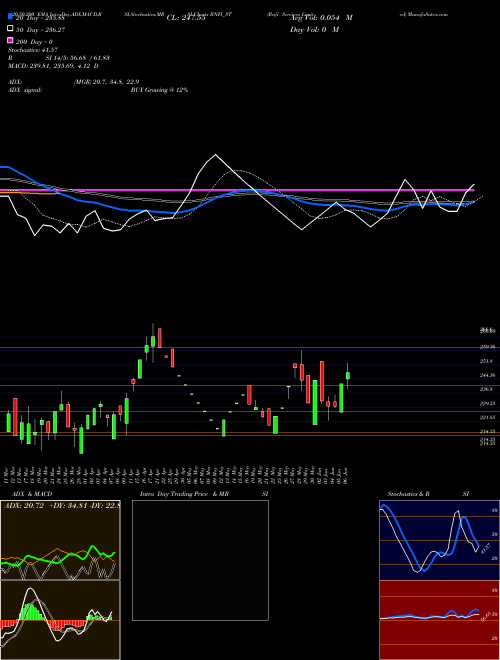The width and height of the screenshot is (500, 660).
Task: Click the 251.8 price axis label
Action: [486, 361]
